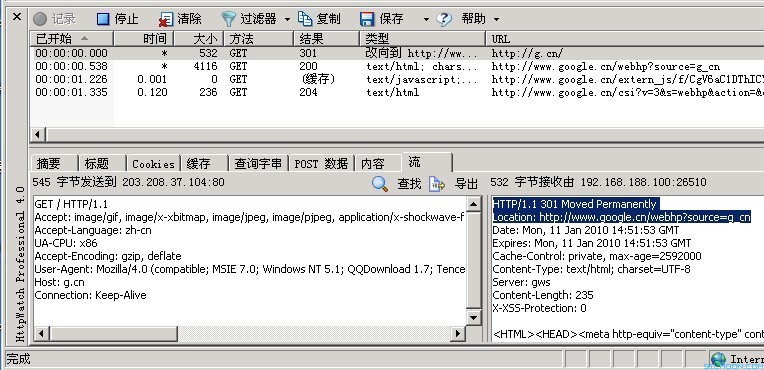This screenshot has width=764, height=370.
Task: Sort by the 方法 column header
Action: [259, 39]
